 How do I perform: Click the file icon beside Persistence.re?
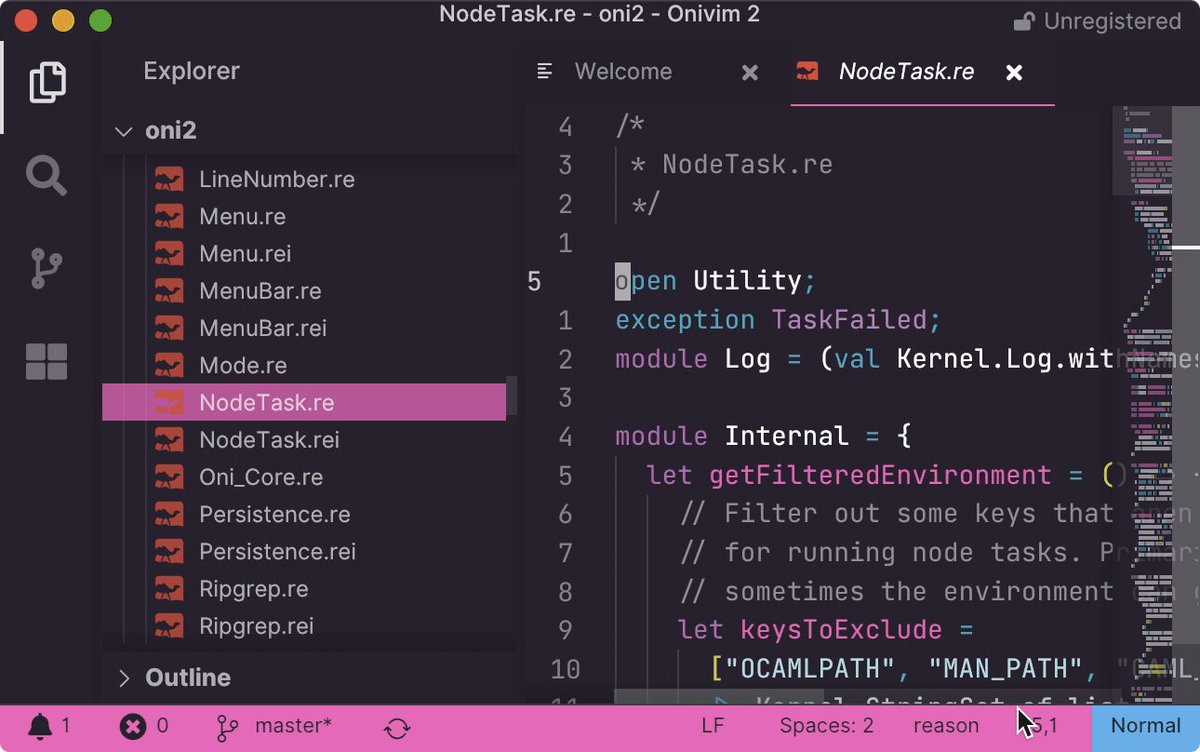tap(169, 514)
